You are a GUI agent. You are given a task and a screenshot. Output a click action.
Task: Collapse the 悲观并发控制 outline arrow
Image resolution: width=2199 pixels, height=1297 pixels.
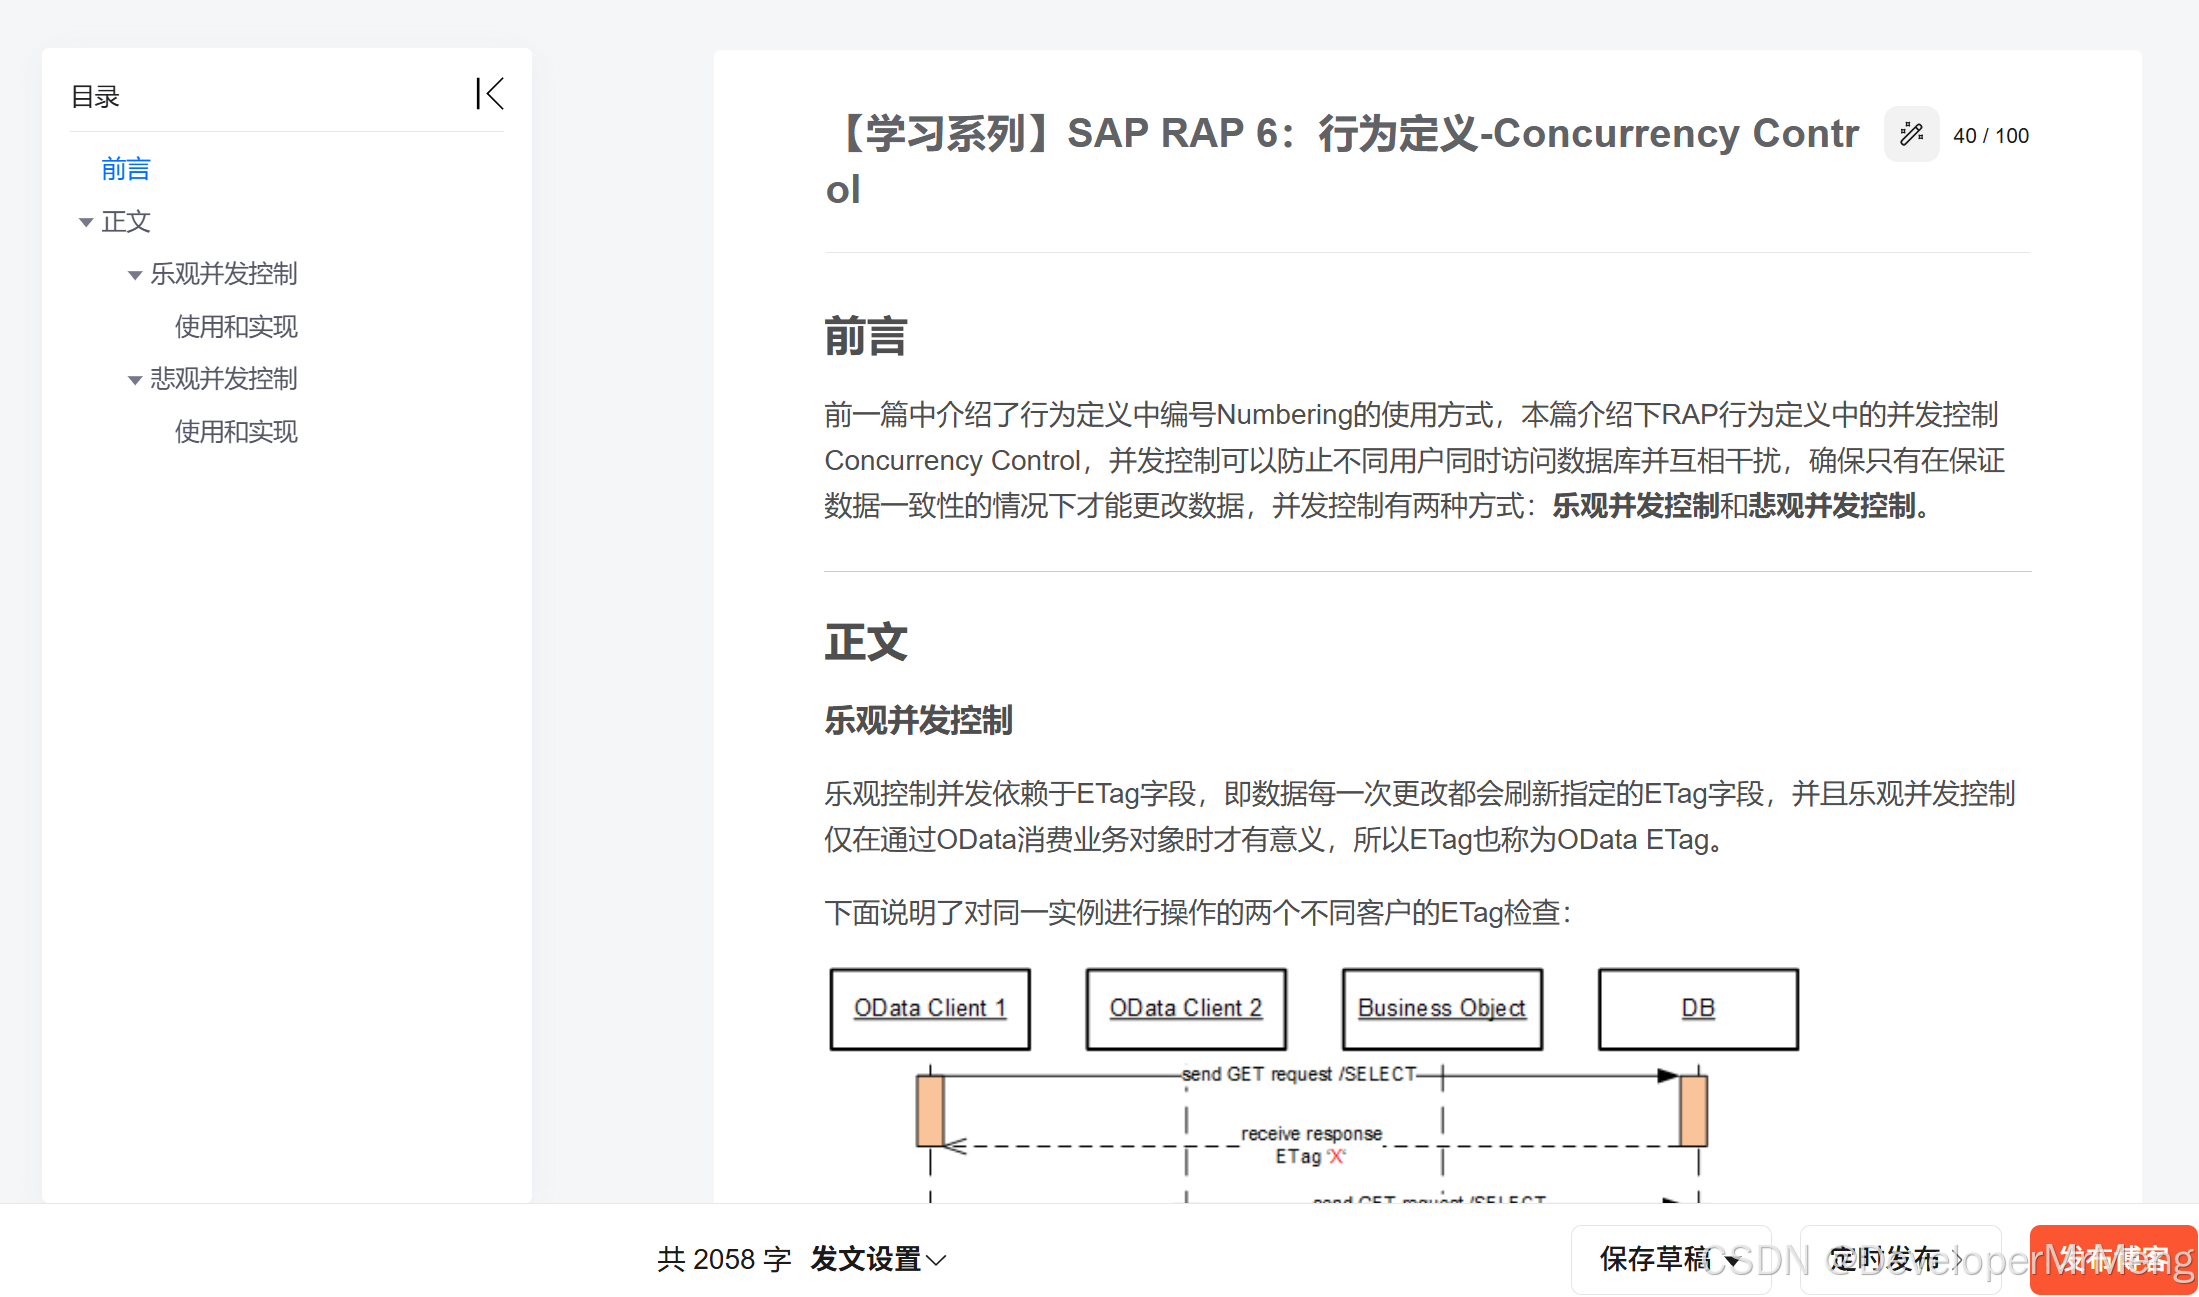pyautogui.click(x=135, y=380)
